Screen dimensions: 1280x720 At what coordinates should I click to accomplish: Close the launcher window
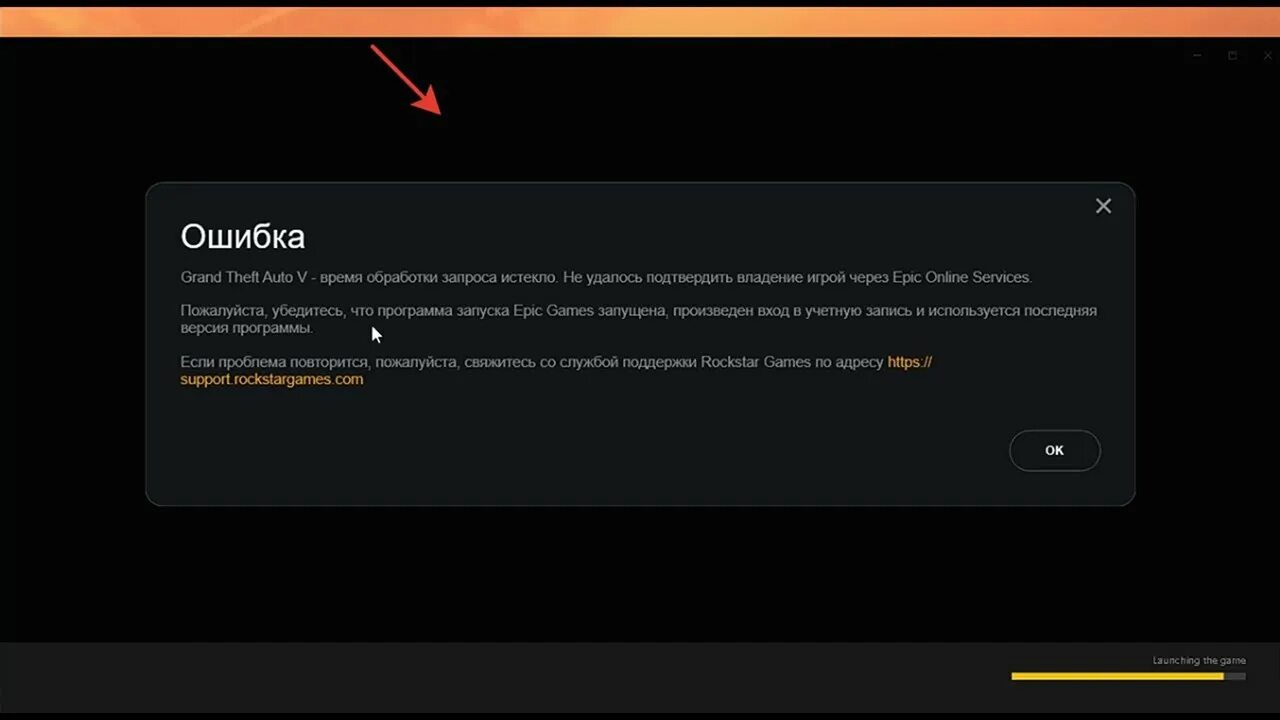(x=1267, y=56)
